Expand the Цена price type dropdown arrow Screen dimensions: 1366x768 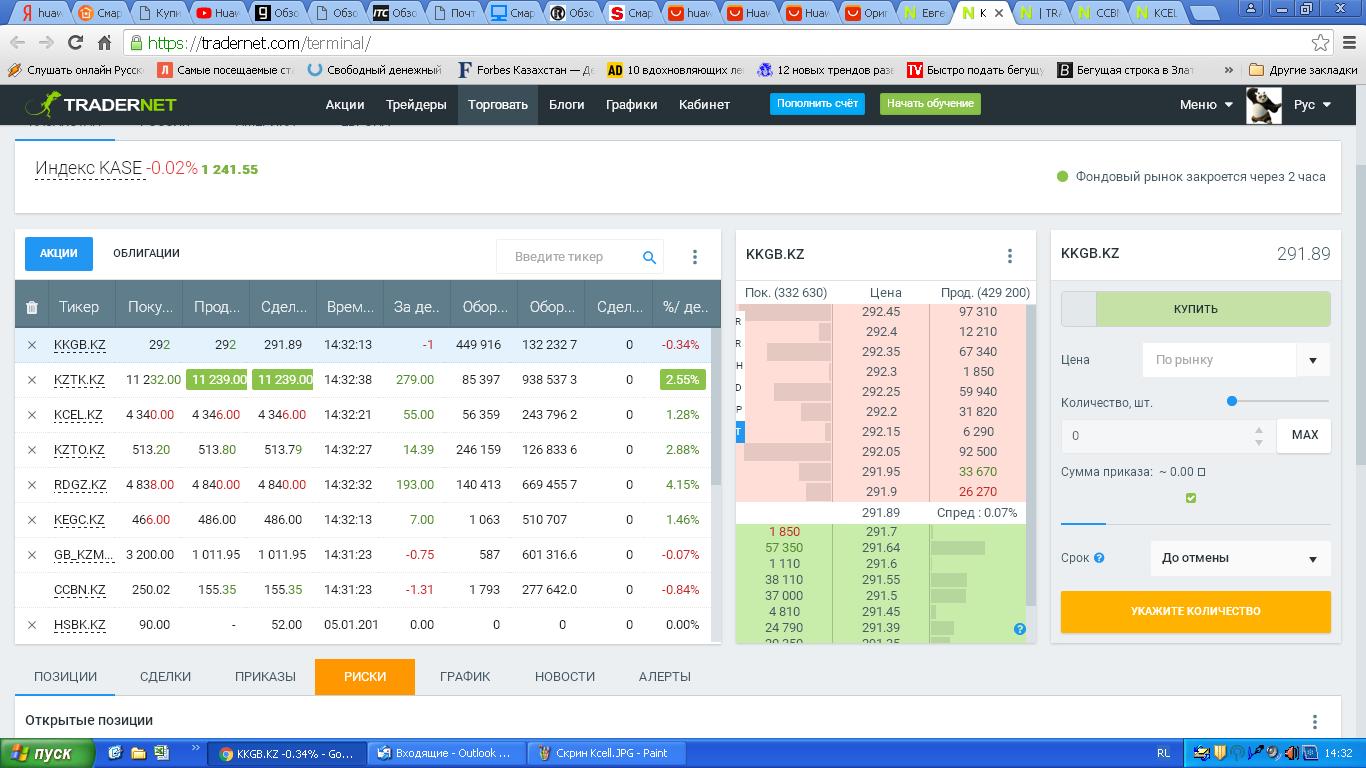[1313, 360]
